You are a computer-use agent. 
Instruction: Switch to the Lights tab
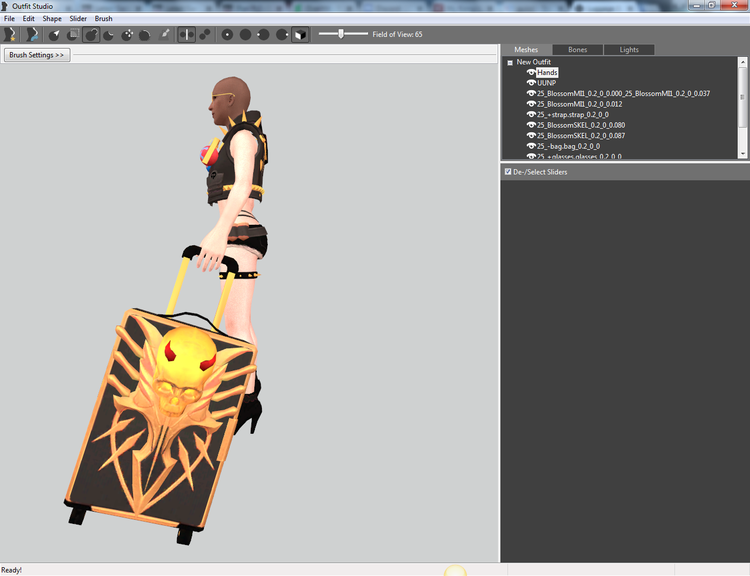[x=629, y=50]
